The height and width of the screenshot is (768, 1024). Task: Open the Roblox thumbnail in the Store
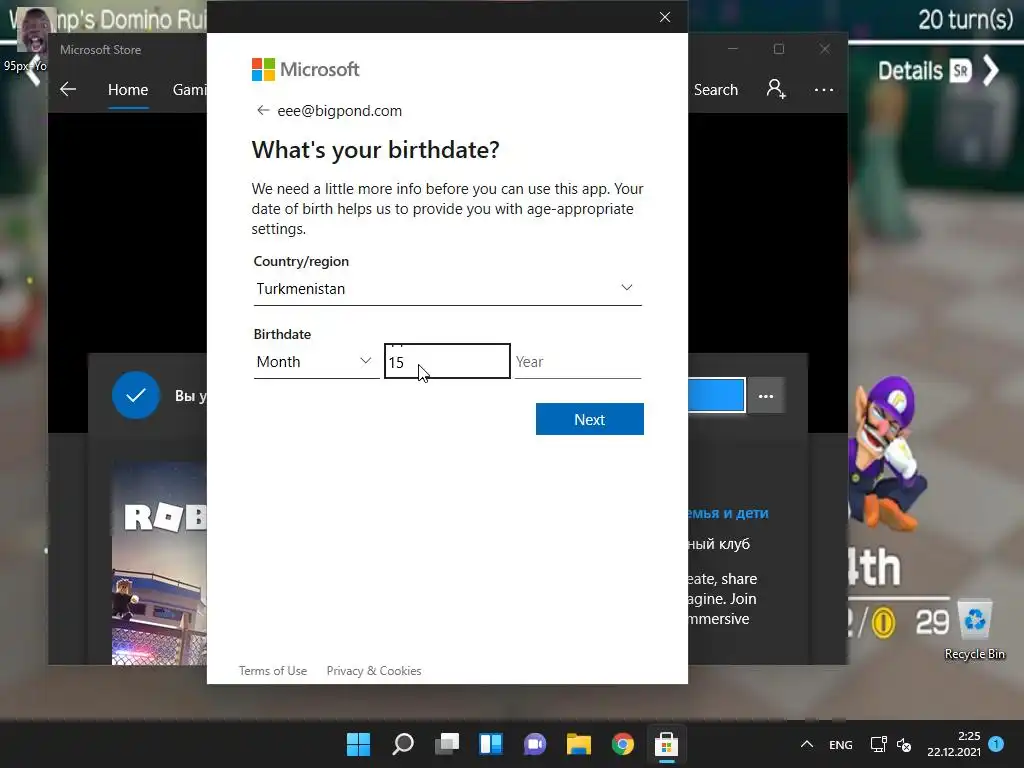click(x=159, y=564)
